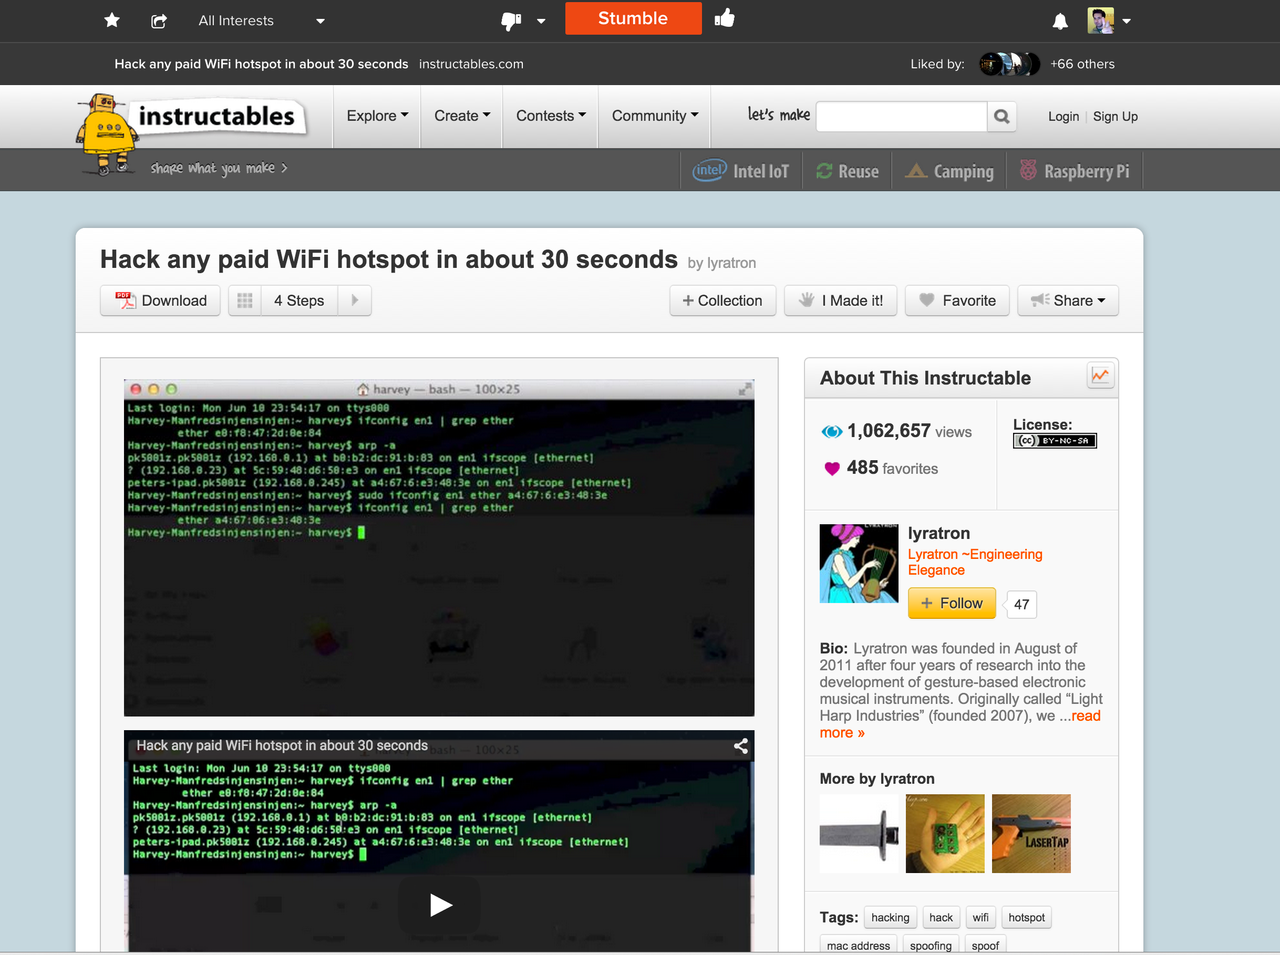Open the Reuse channel
This screenshot has height=955, width=1280.
pos(847,171)
